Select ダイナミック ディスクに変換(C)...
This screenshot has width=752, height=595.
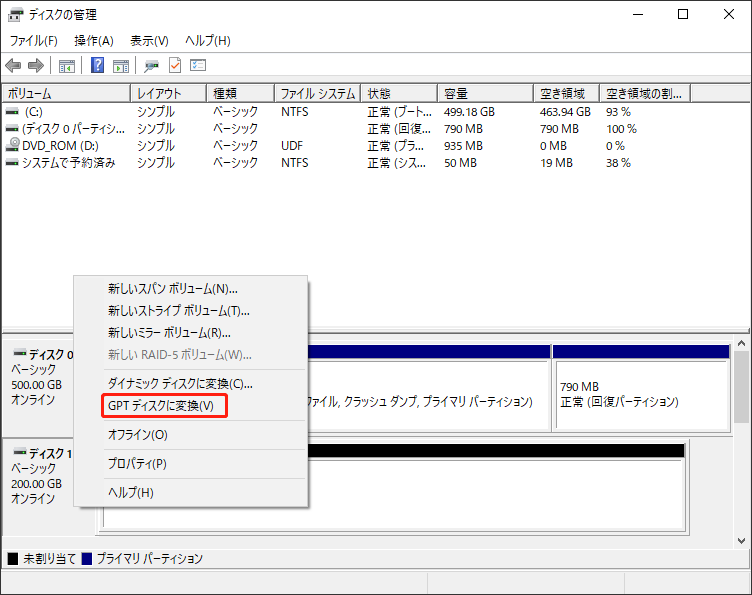(x=191, y=384)
